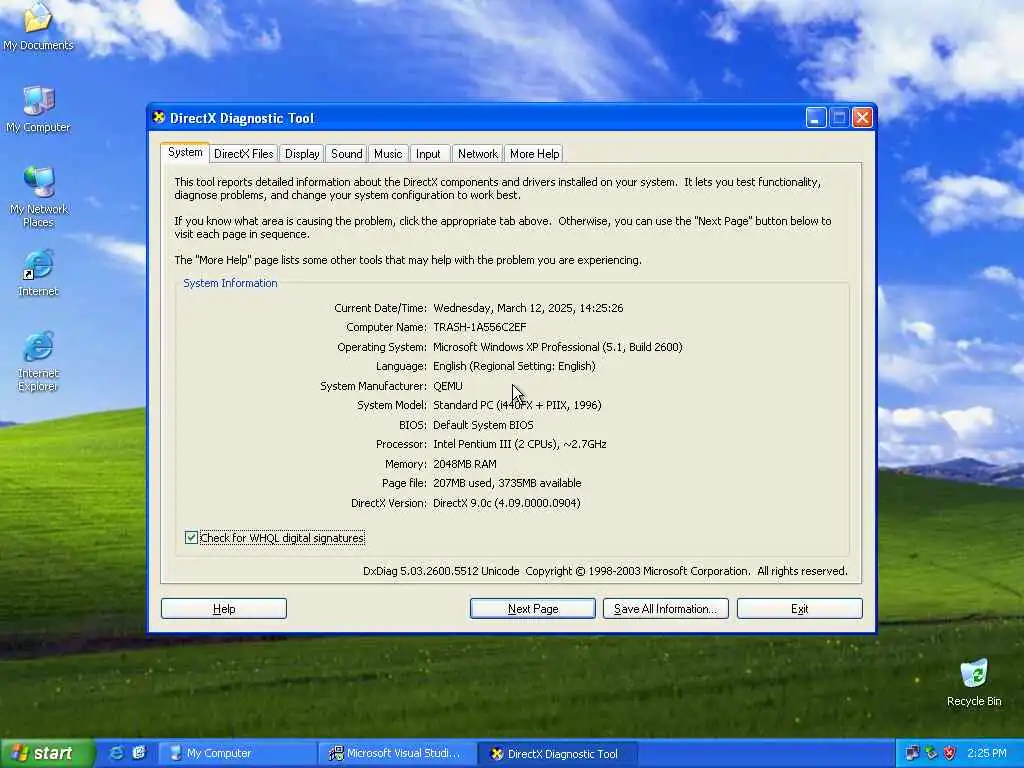1024x768 pixels.
Task: Open the Sound tab
Action: [346, 153]
